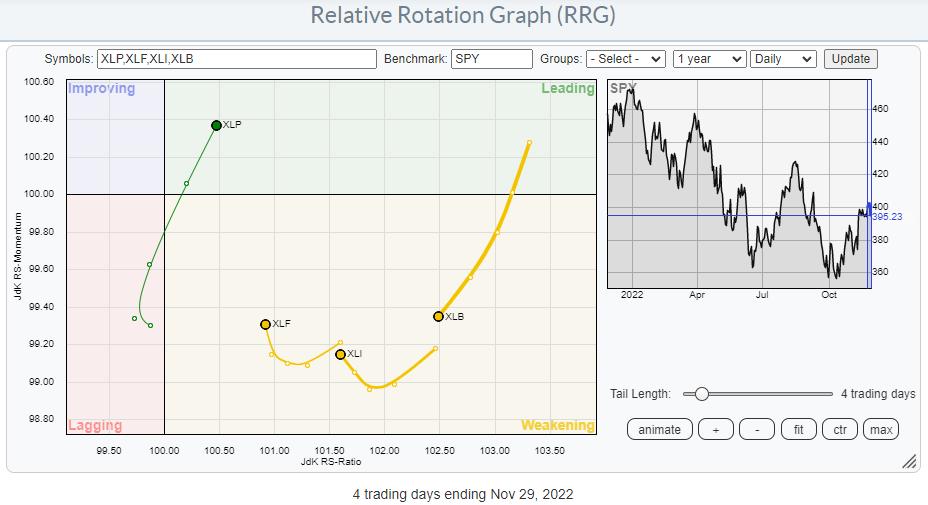Viewport: 928px width, 505px height.
Task: Adjust the Tail Length slider handle
Action: [x=702, y=394]
